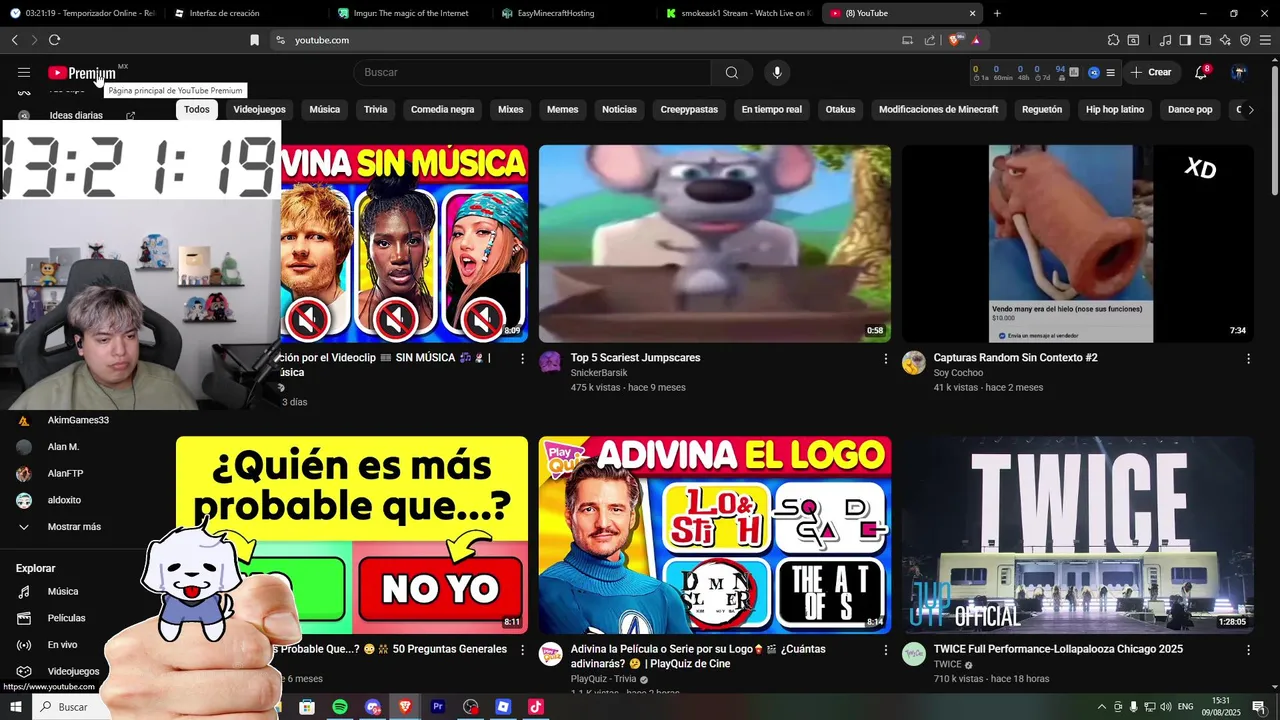The height and width of the screenshot is (720, 1280).
Task: Select the Música filter chip
Action: (x=325, y=110)
